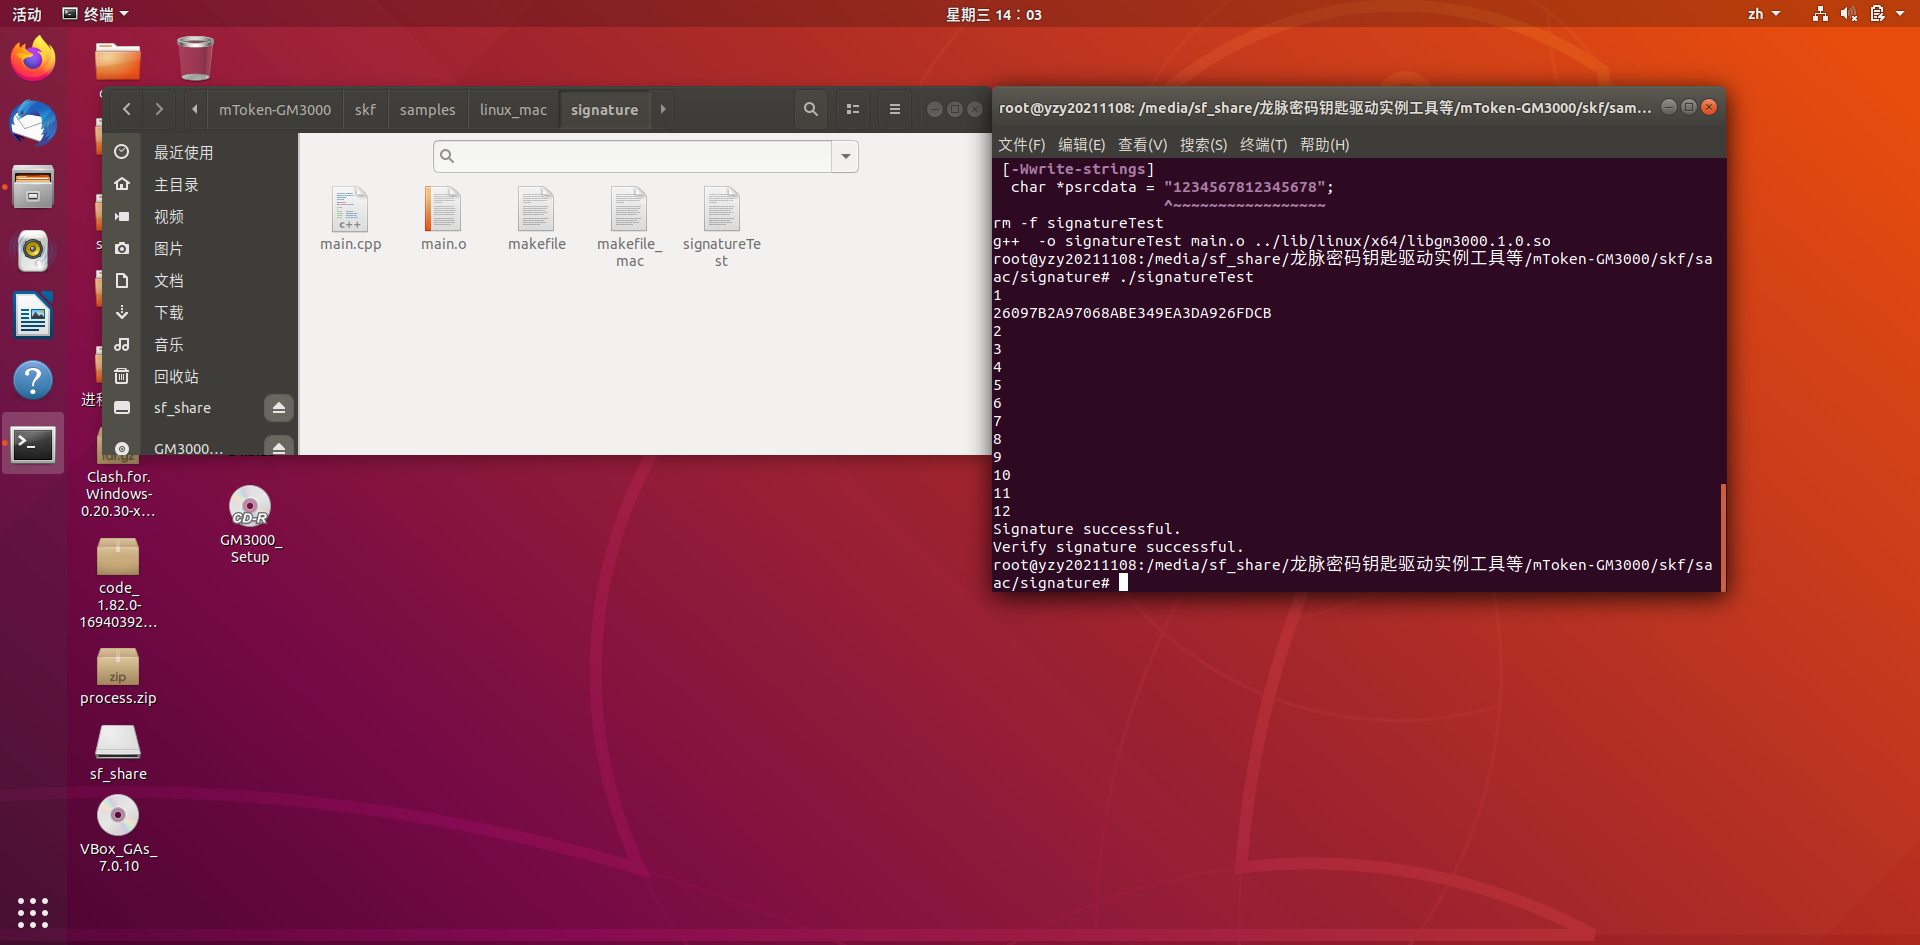Click the Terminal icon in the dock
This screenshot has width=1920, height=945.
33,444
